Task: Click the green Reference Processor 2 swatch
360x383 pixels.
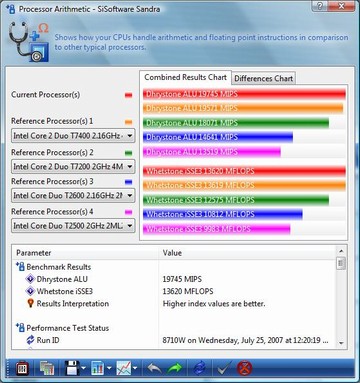Action: click(x=128, y=153)
